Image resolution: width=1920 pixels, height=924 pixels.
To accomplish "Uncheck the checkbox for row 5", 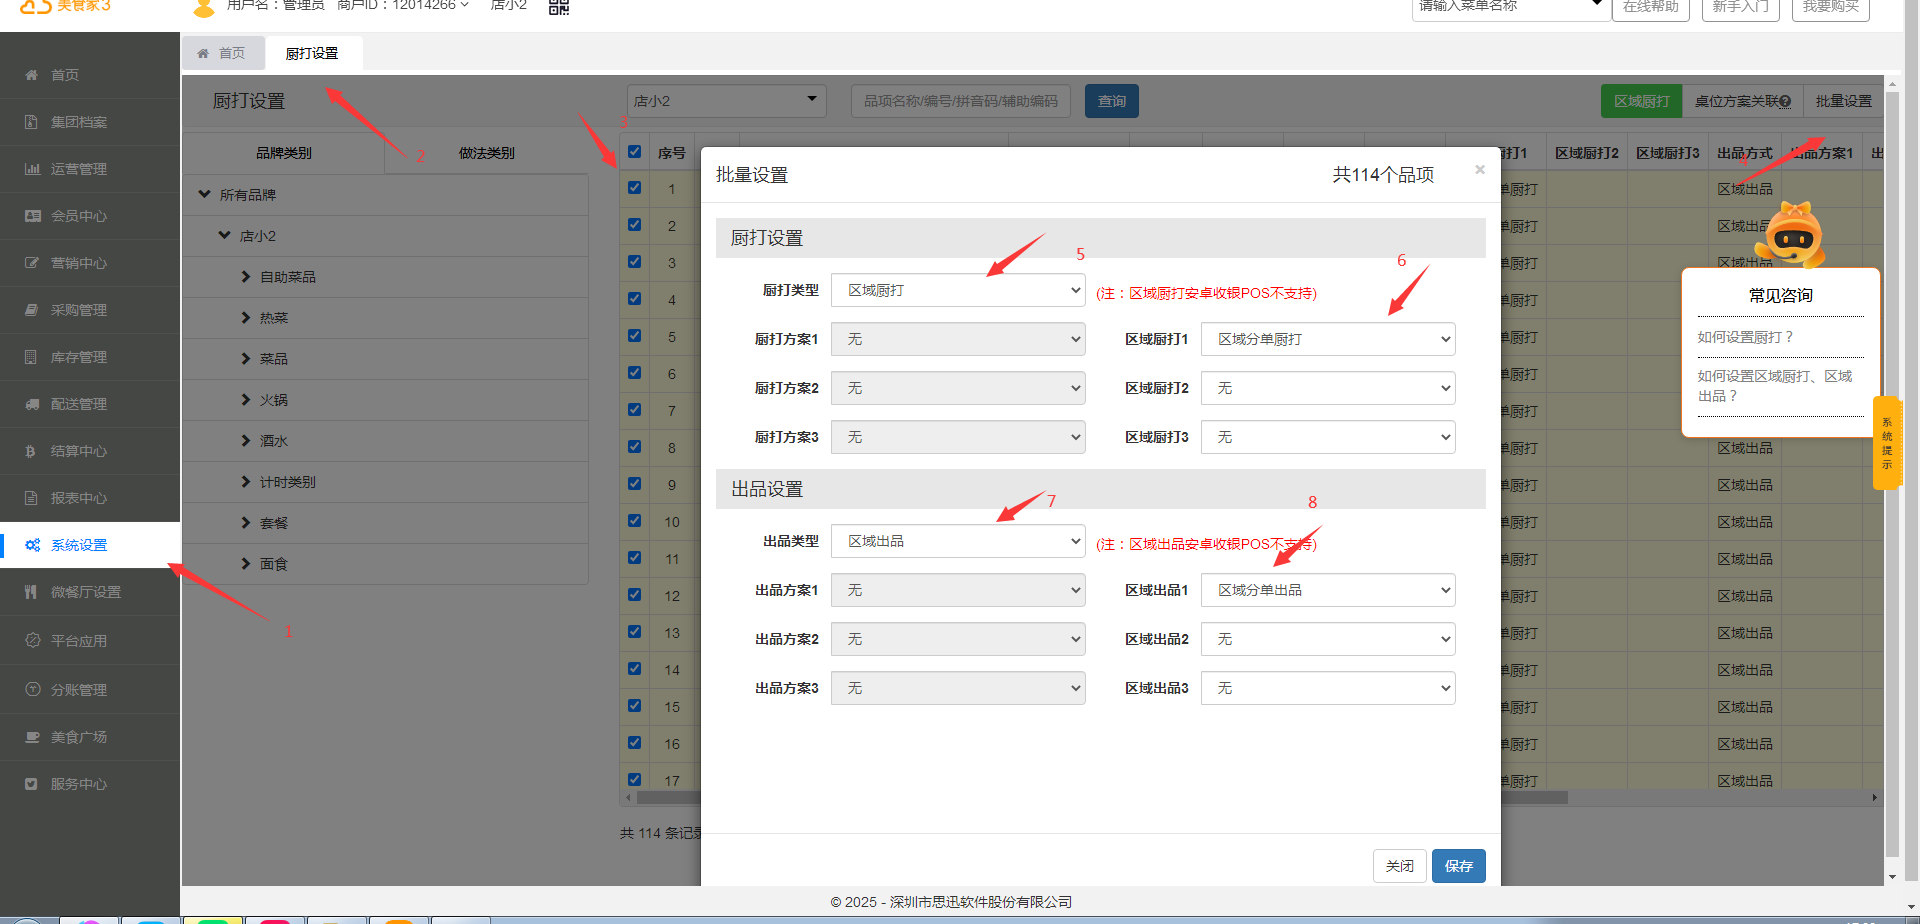I will click(x=634, y=336).
